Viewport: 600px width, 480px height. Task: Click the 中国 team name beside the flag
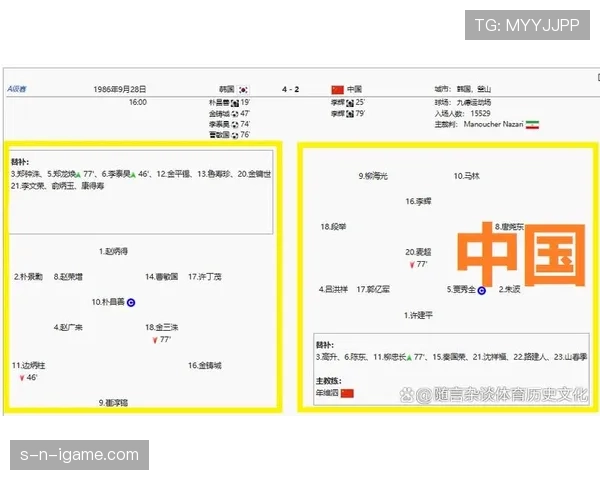pyautogui.click(x=354, y=89)
